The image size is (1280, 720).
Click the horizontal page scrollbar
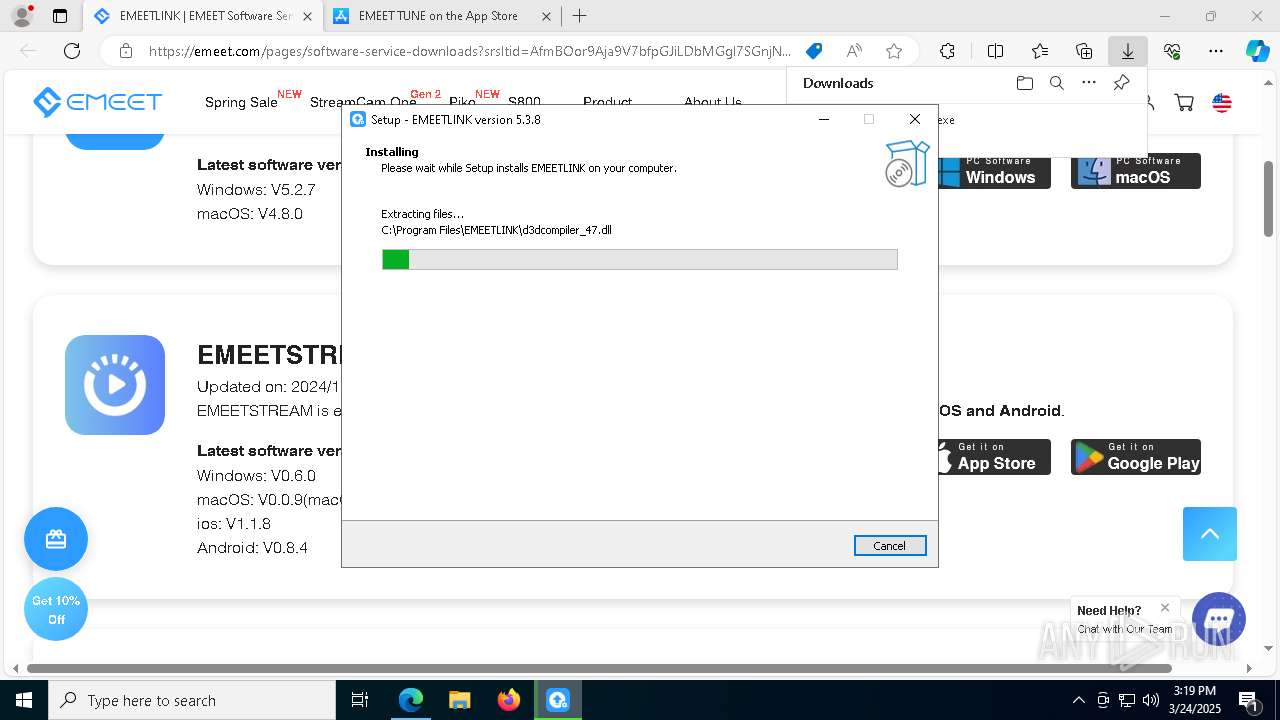click(599, 668)
